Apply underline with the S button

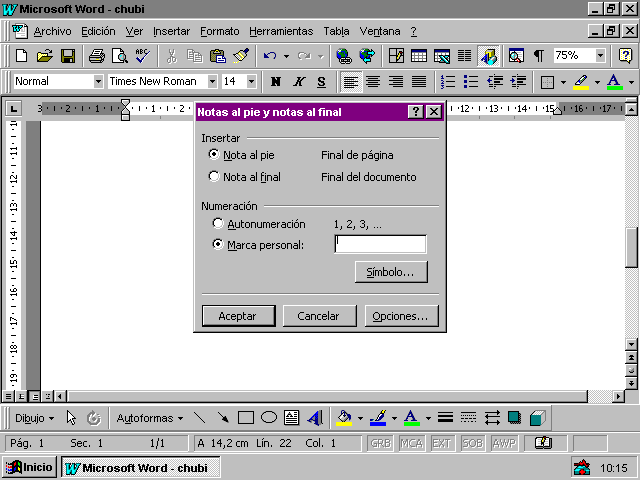[322, 82]
